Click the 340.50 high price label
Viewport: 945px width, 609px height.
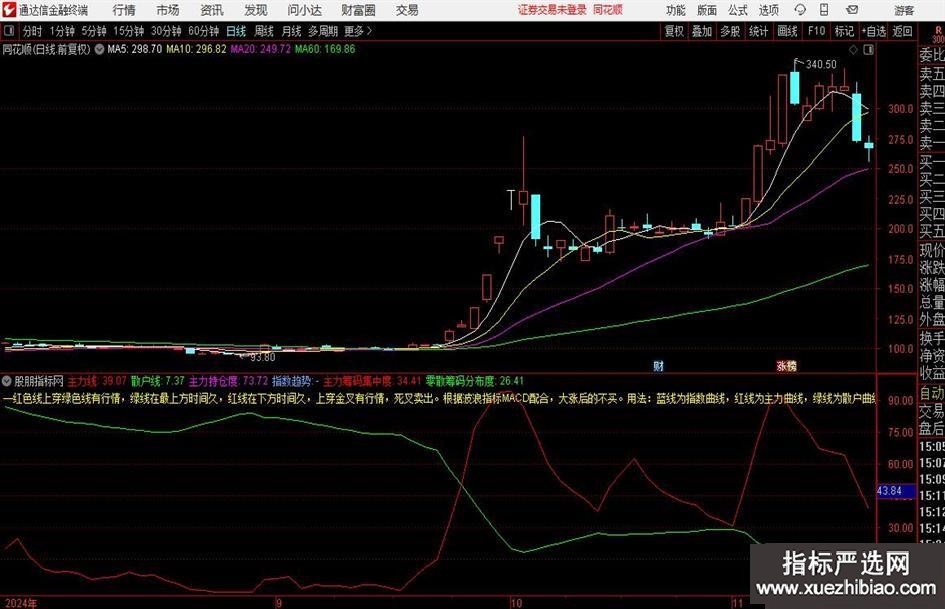coord(821,64)
